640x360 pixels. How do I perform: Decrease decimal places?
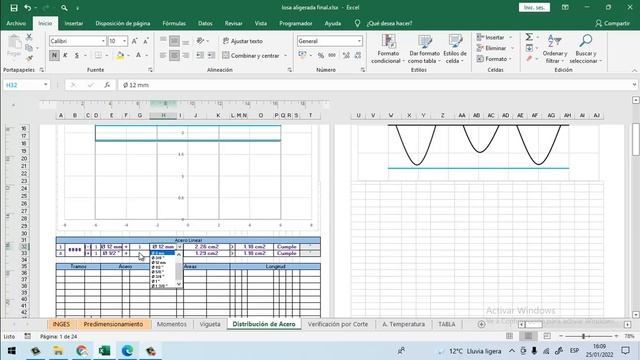click(358, 55)
